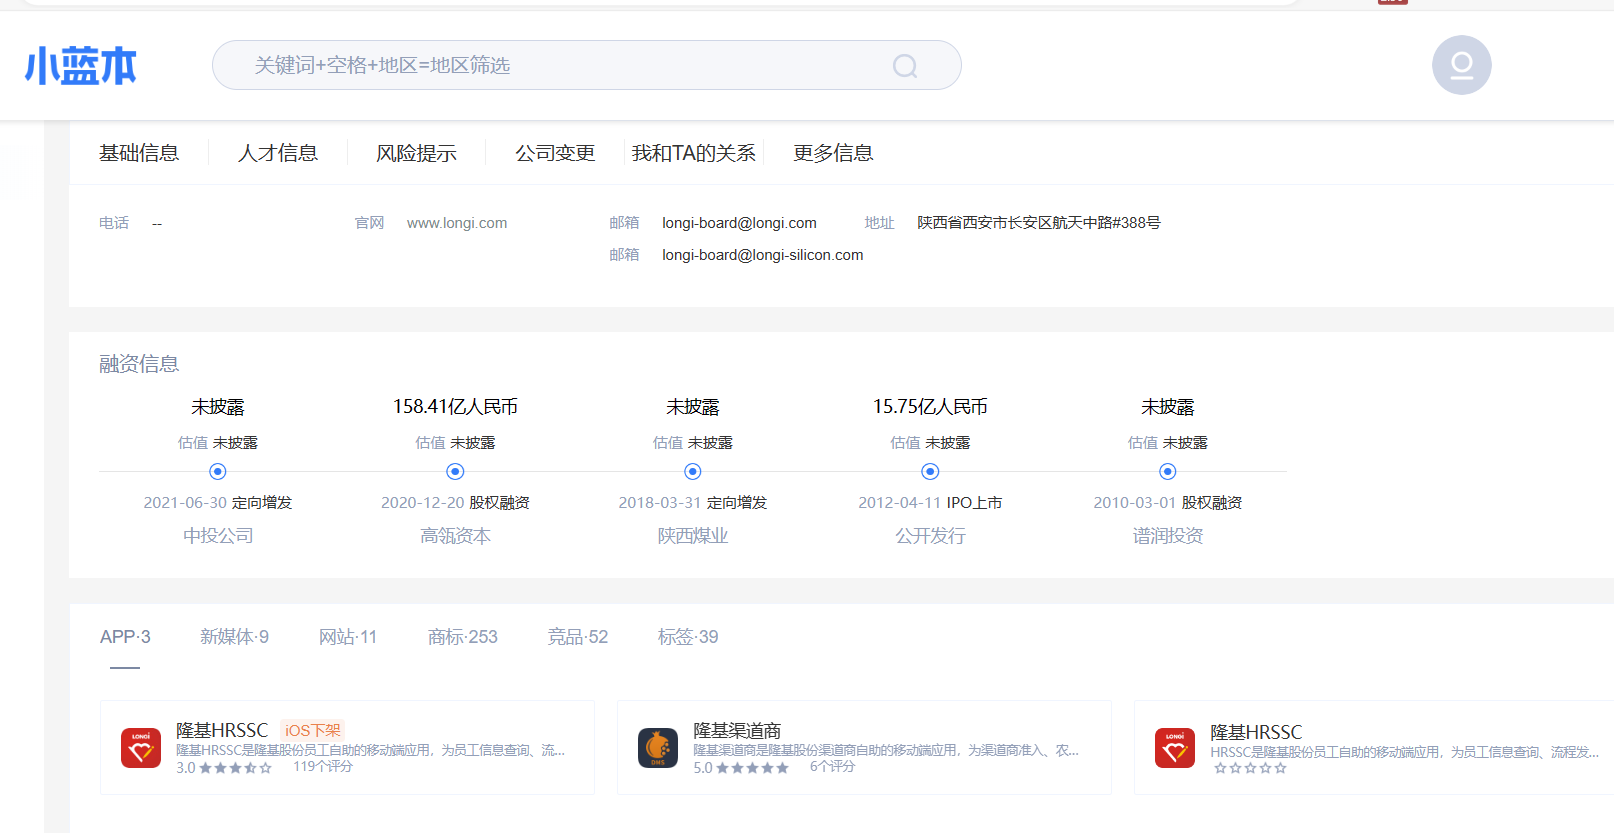
Task: Click the 陕西省西安市 address text
Action: (x=1039, y=223)
